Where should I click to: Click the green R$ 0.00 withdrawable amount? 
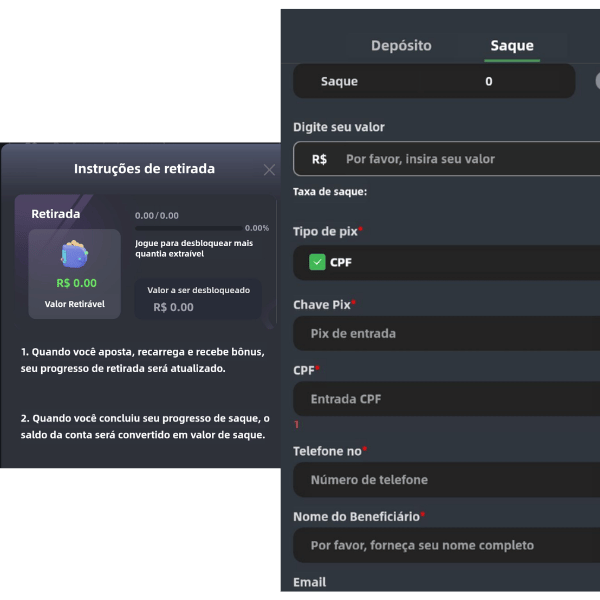(76, 283)
